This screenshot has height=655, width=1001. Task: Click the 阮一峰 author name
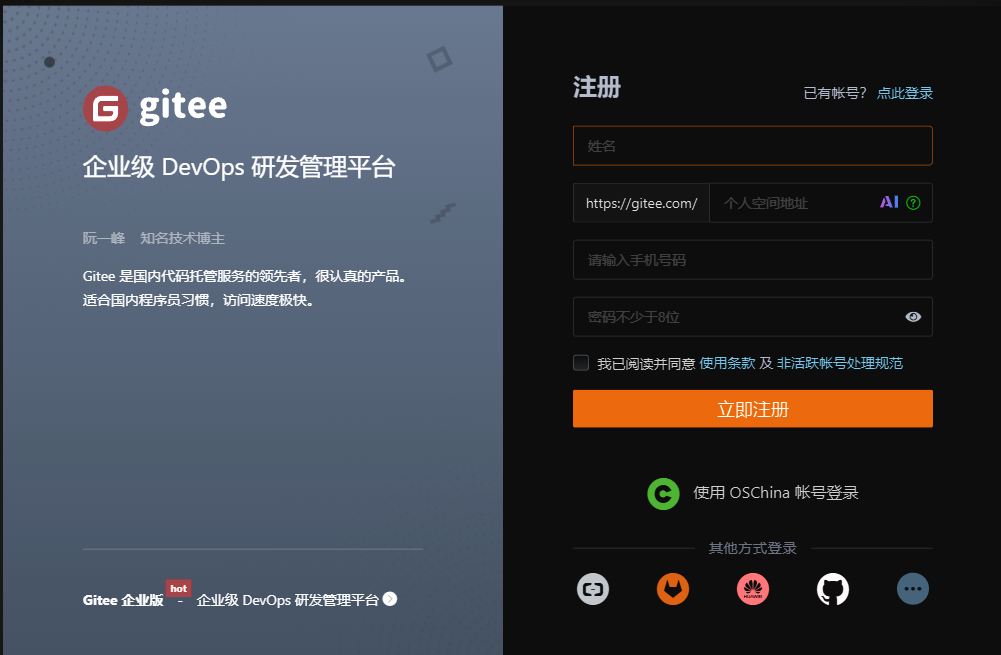[x=104, y=238]
